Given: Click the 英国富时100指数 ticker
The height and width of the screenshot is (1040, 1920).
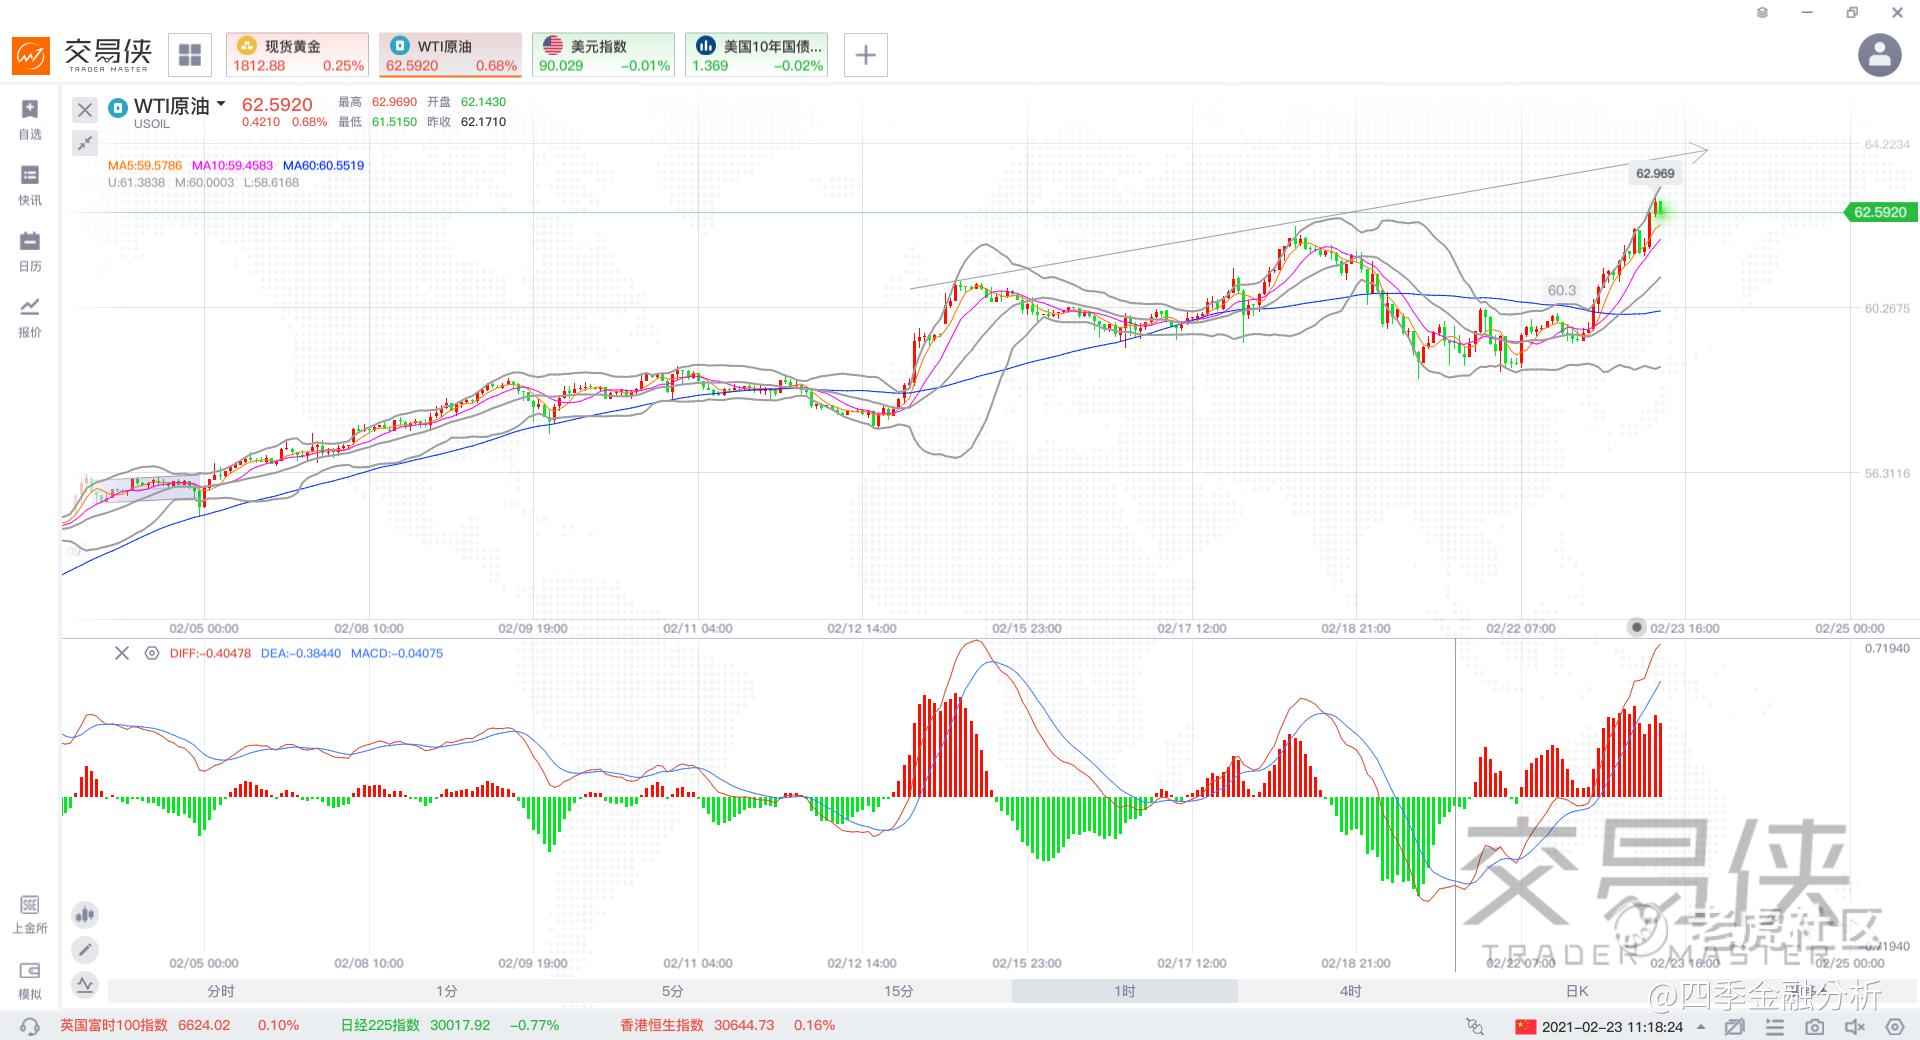Looking at the screenshot, I should point(179,1026).
